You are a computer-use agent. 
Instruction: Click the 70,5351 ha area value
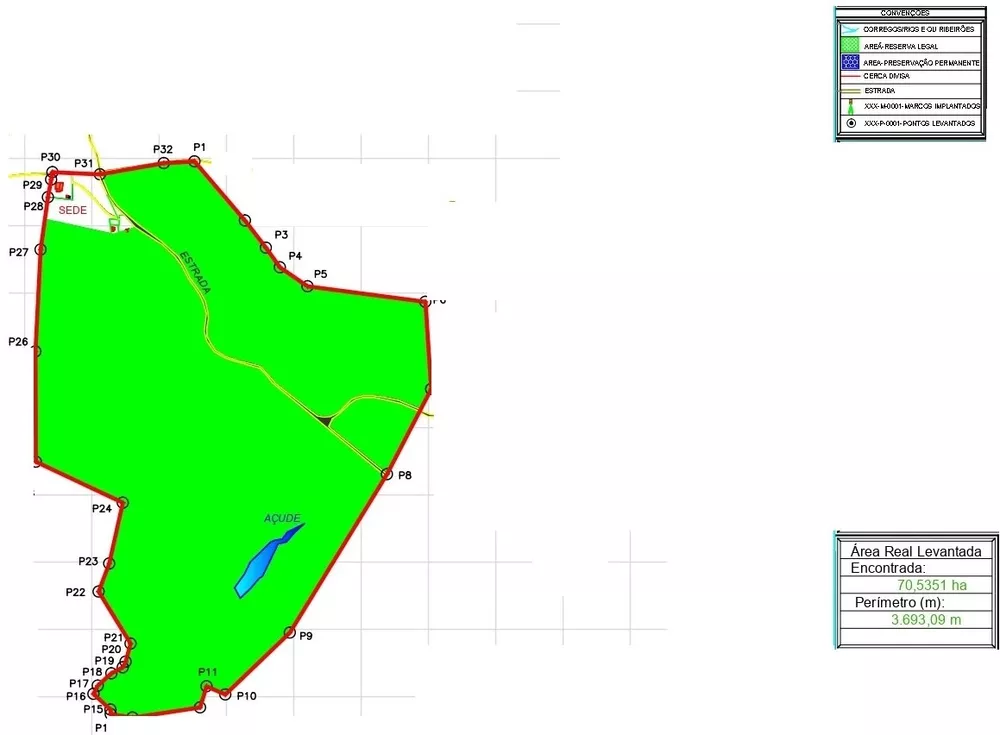click(931, 585)
